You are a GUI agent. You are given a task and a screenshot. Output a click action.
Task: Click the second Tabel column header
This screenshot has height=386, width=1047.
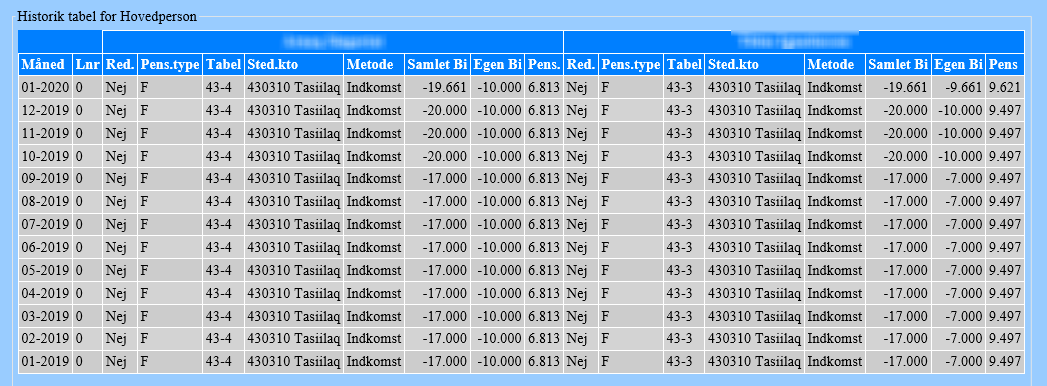coord(684,65)
